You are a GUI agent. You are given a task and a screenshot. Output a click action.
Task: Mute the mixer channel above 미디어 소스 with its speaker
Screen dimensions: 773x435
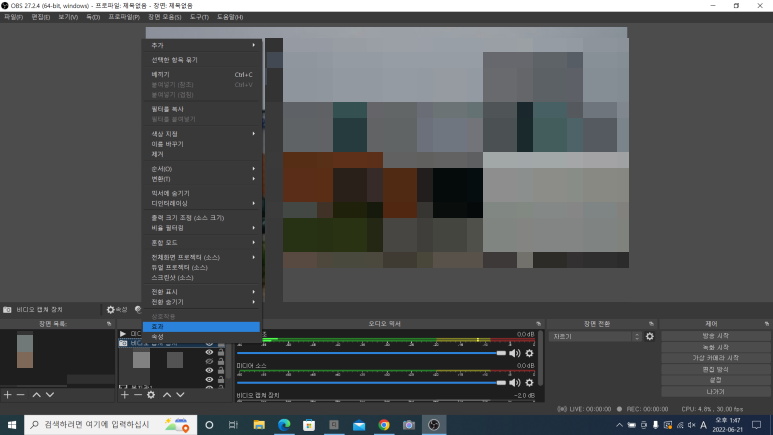point(515,353)
